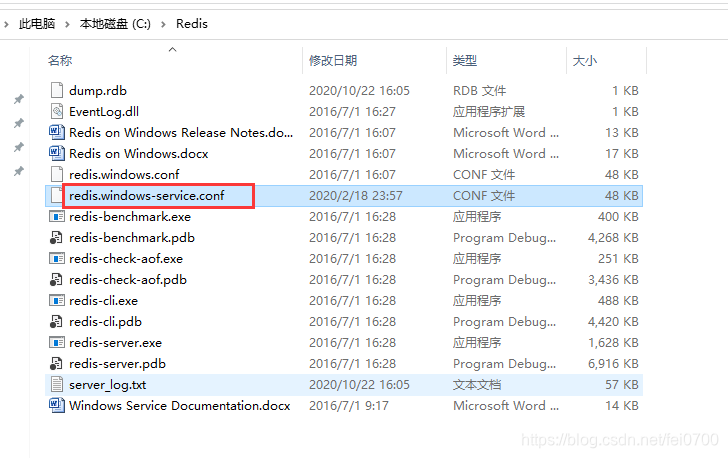Viewport: 728px width, 458px height.
Task: Navigate to 本地磁盘 (C:) breadcrumb
Action: (115, 24)
